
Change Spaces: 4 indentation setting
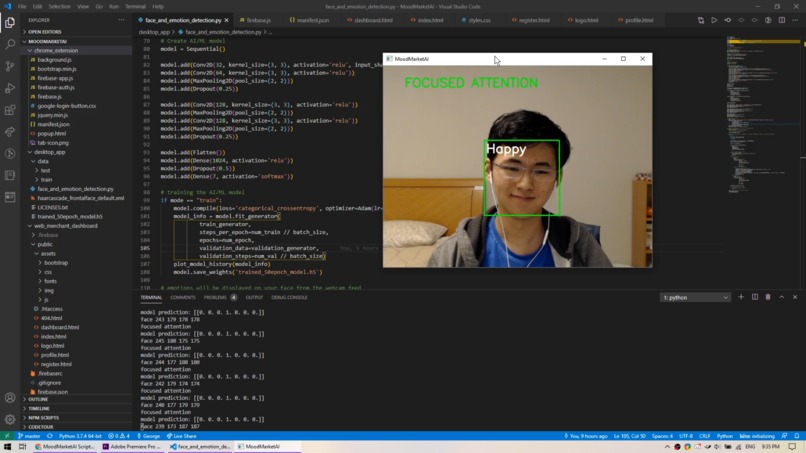click(x=662, y=436)
